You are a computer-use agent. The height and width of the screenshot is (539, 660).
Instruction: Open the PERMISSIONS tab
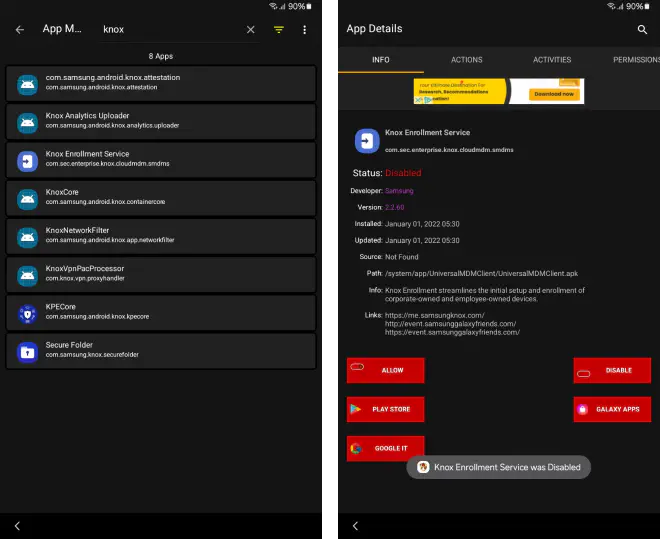(635, 60)
